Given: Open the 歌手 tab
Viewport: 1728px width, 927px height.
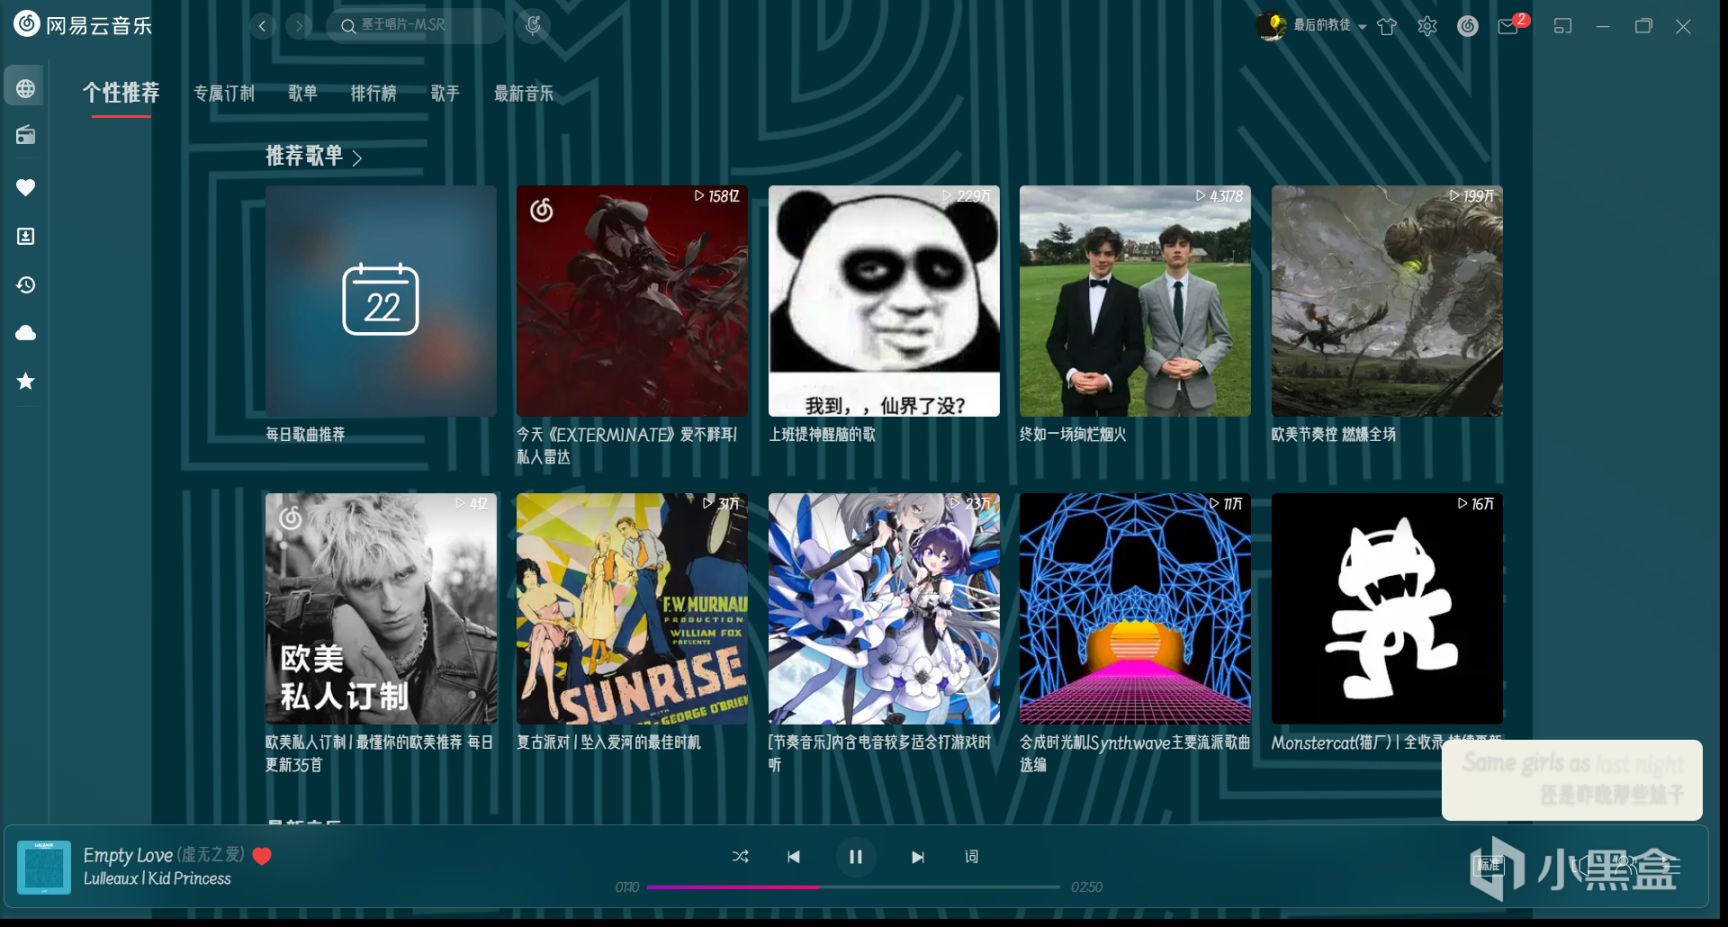Looking at the screenshot, I should [x=445, y=93].
